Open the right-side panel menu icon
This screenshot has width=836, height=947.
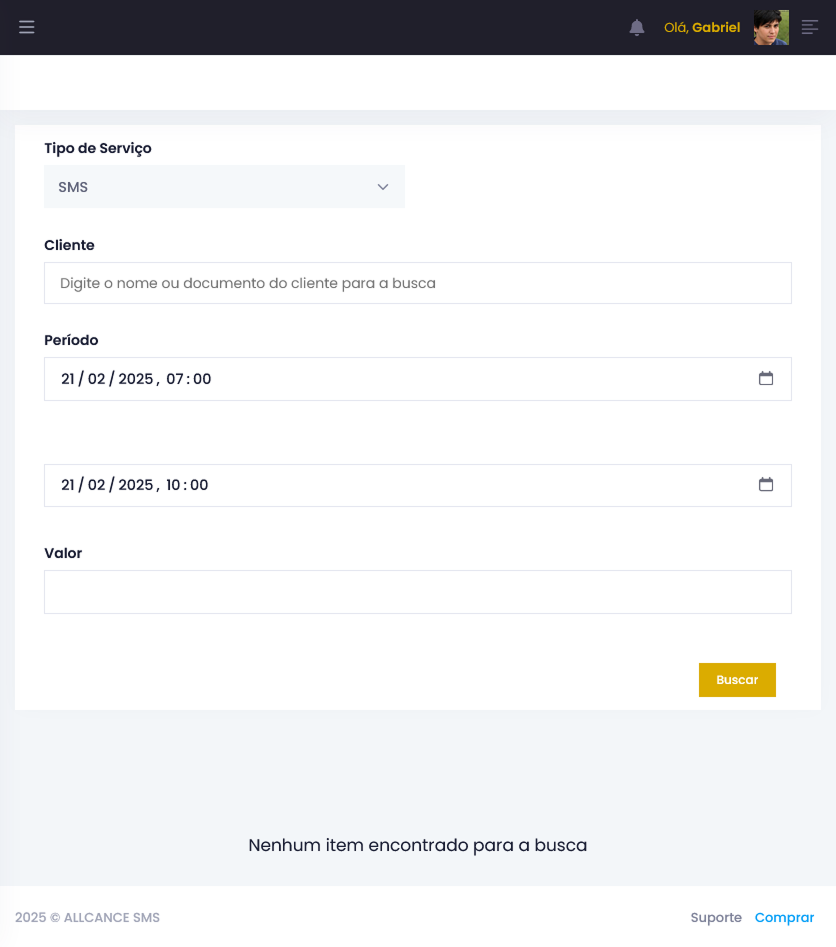point(809,27)
